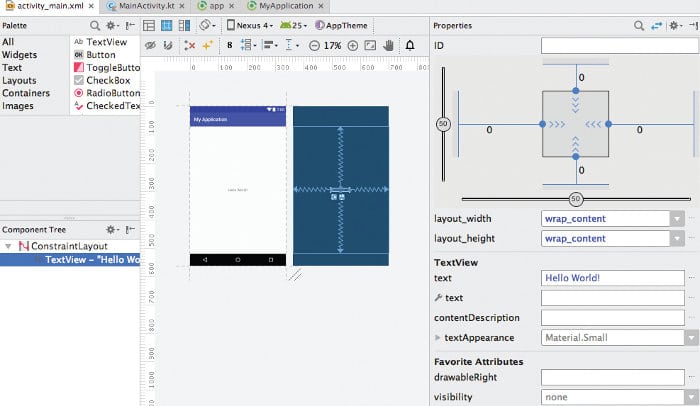Click the Clear All Constraints icon

pos(190,45)
